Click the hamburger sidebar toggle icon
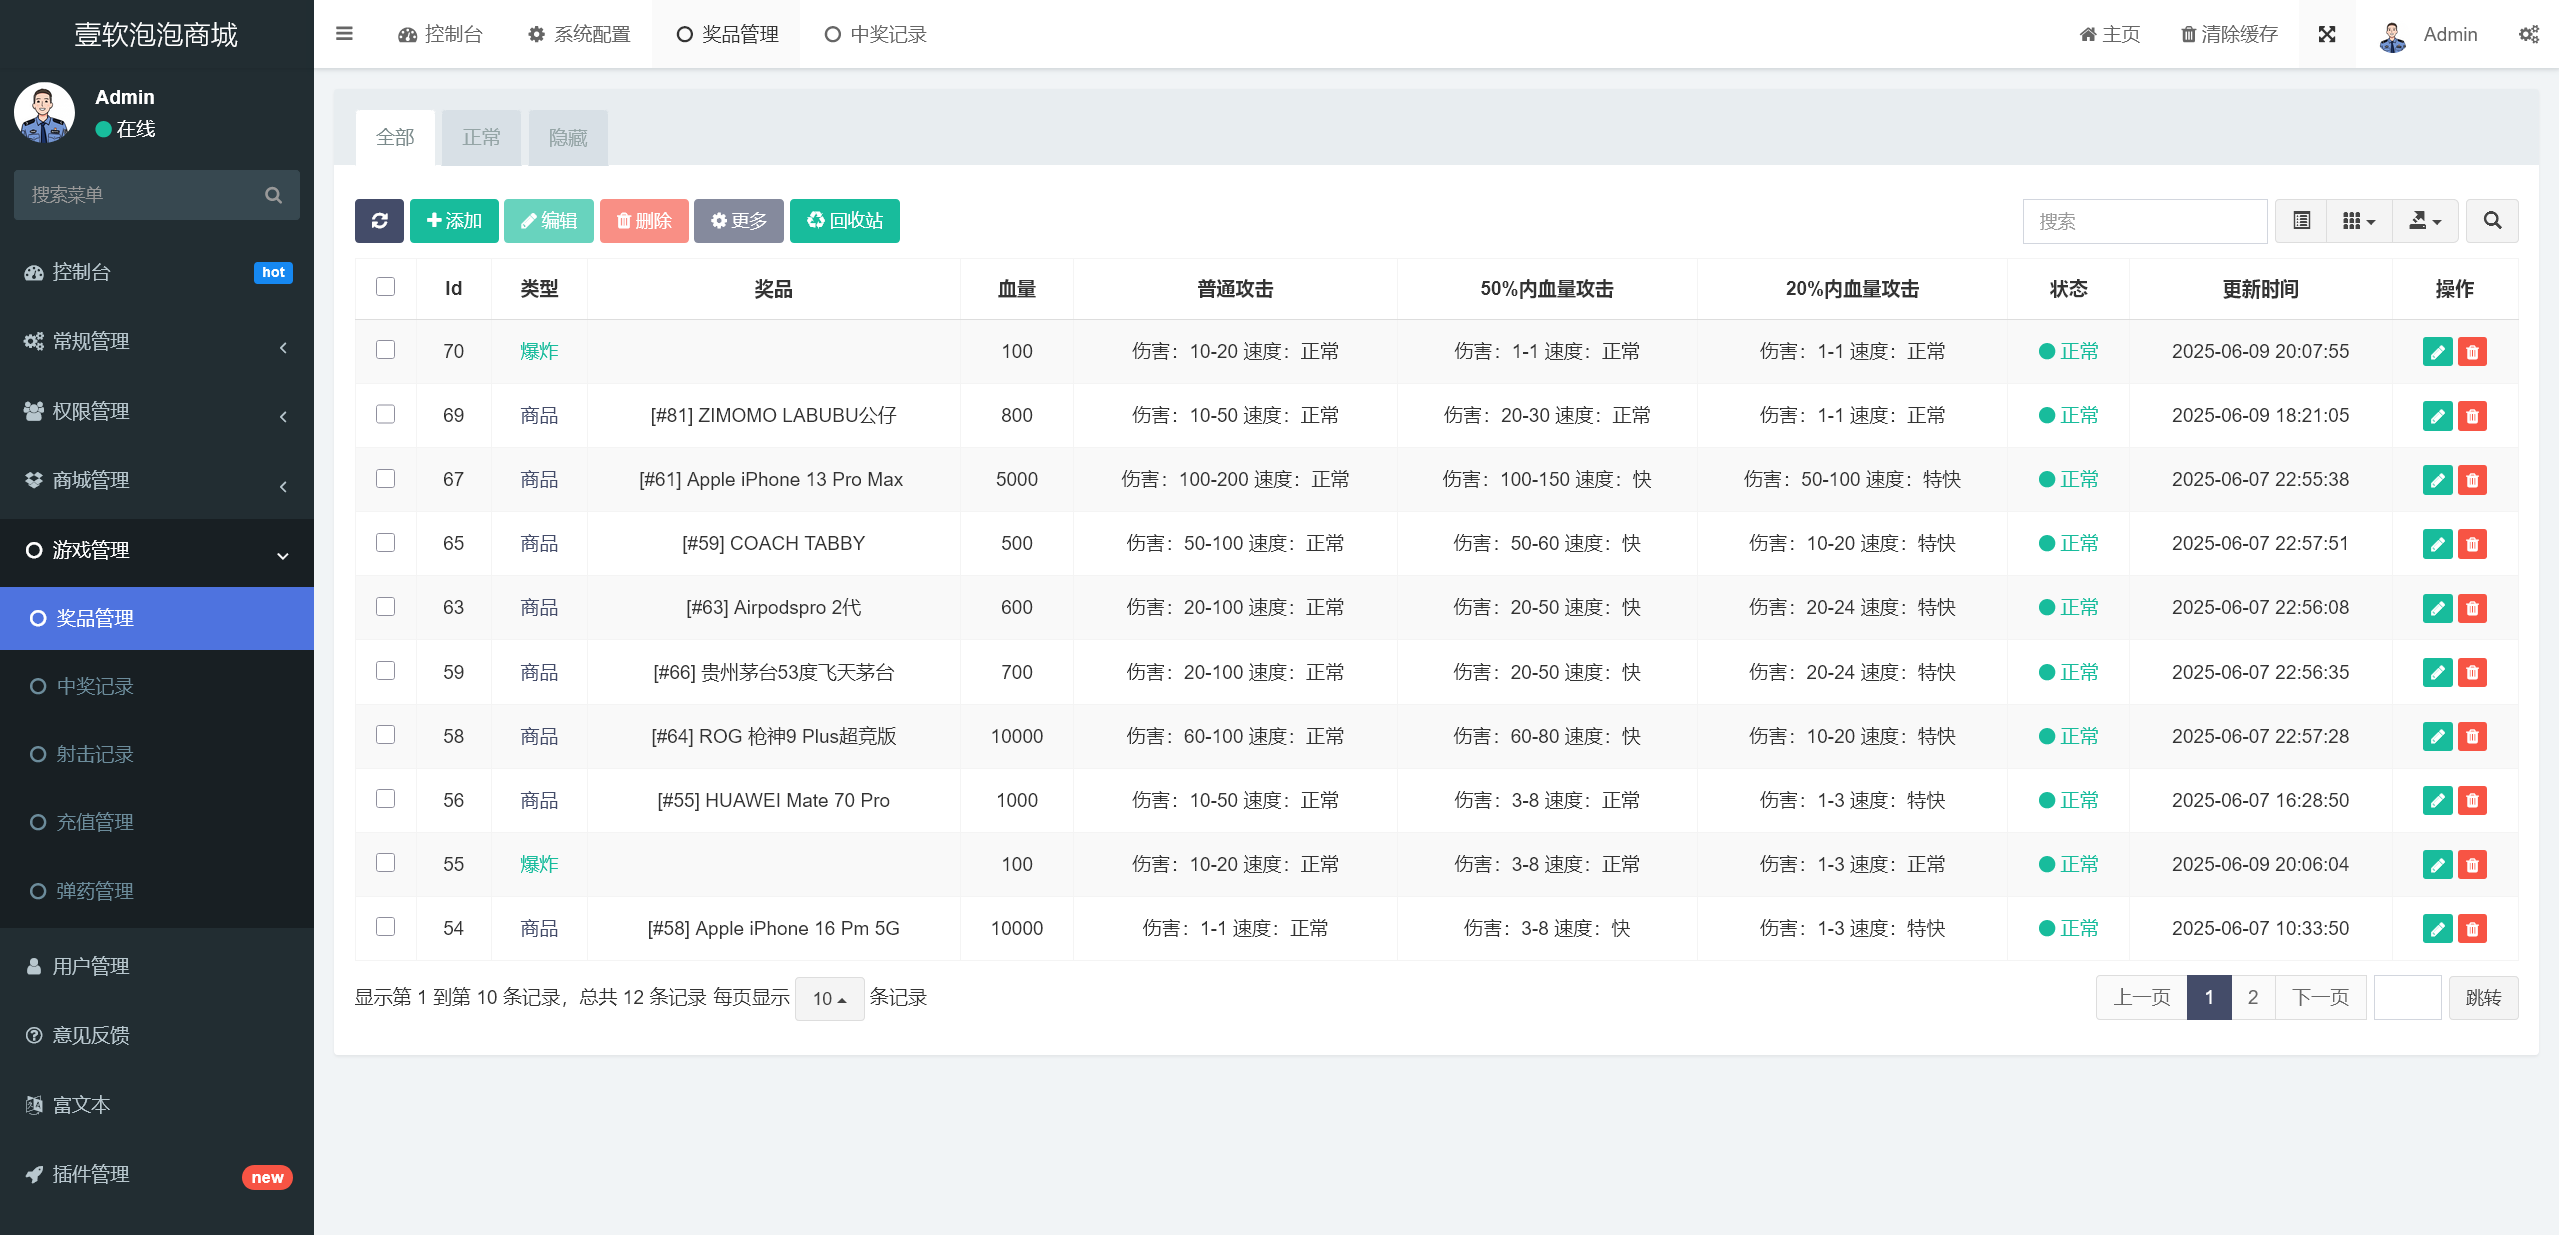The image size is (2559, 1235). click(x=344, y=34)
